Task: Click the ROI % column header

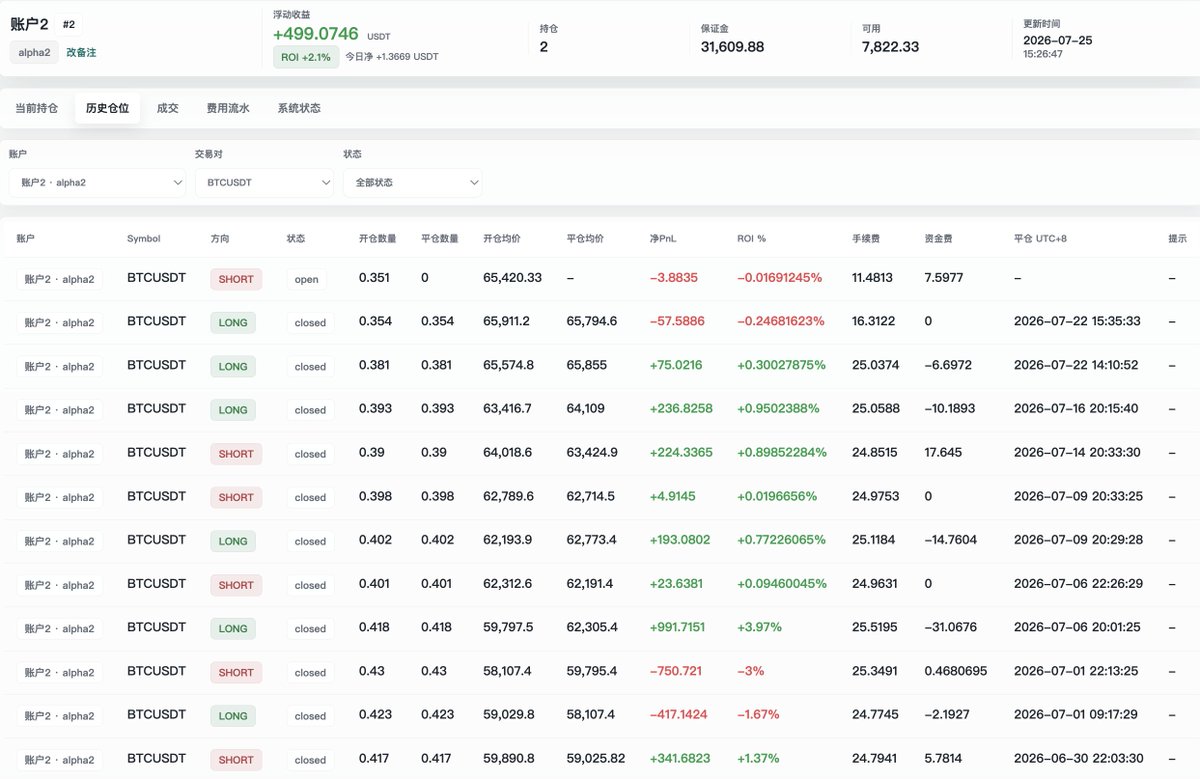Action: point(751,239)
